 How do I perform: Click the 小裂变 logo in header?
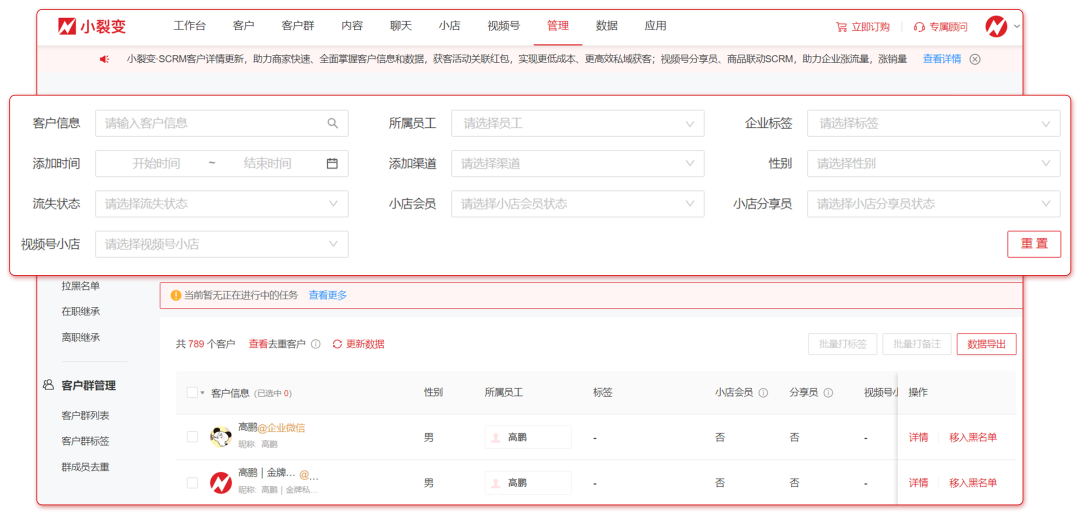(x=92, y=26)
